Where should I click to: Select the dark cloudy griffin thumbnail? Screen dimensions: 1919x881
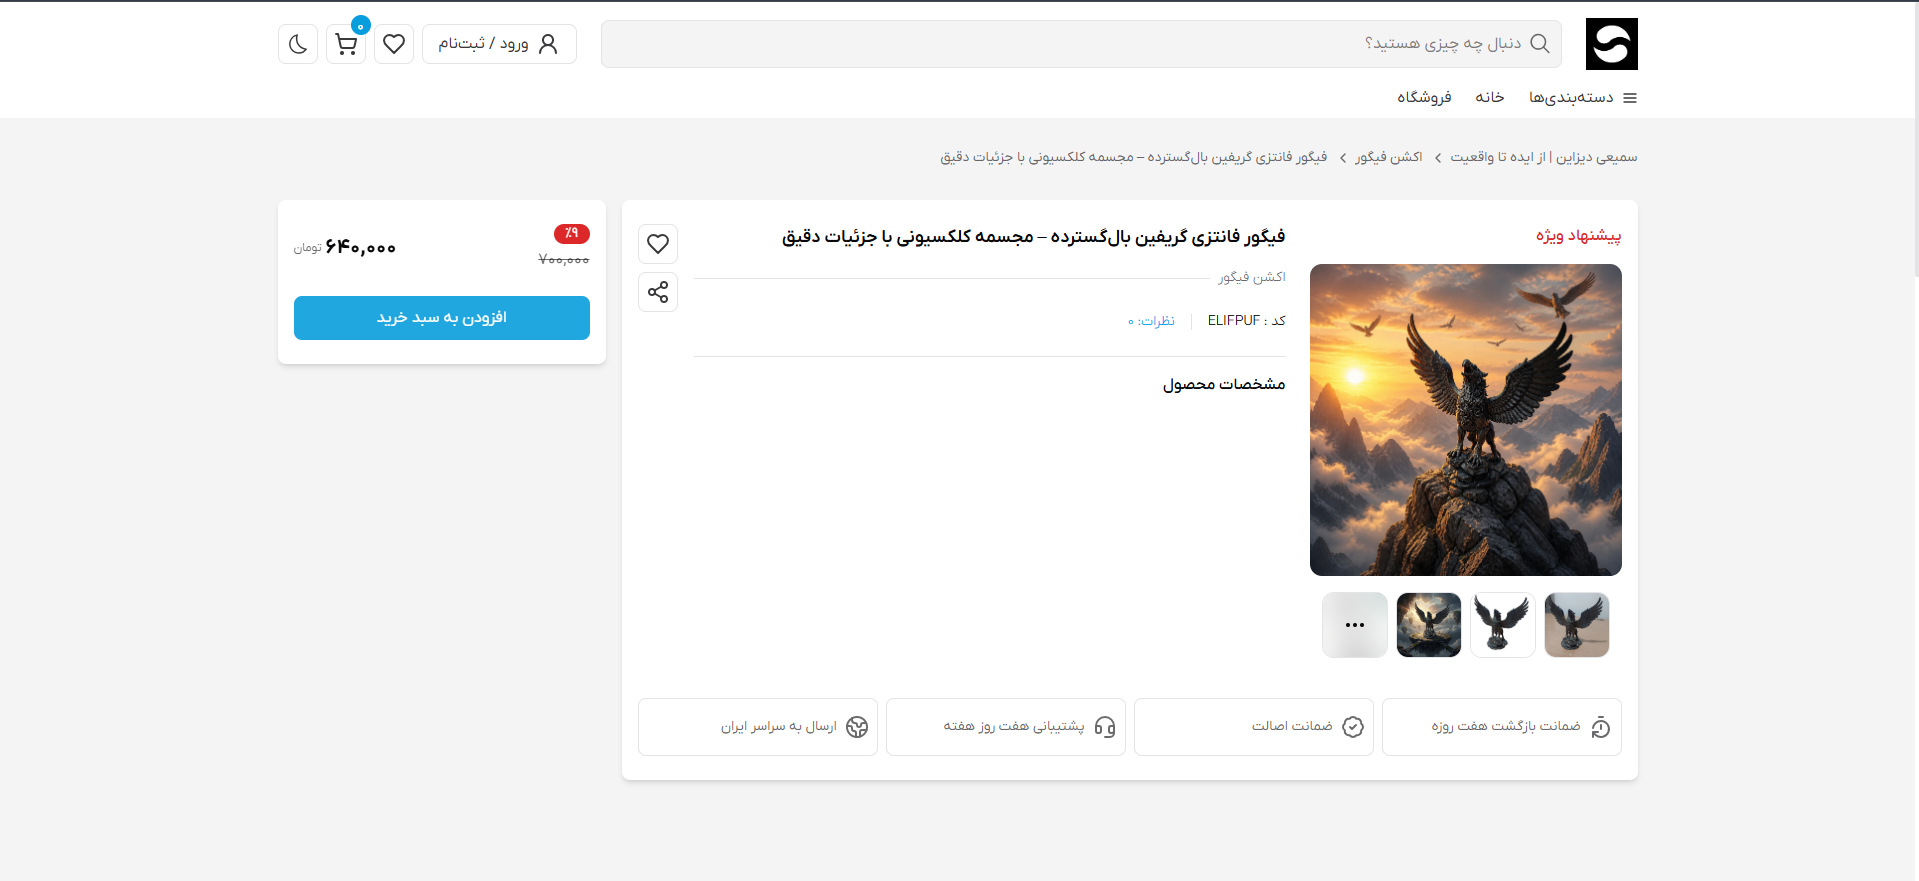point(1429,625)
